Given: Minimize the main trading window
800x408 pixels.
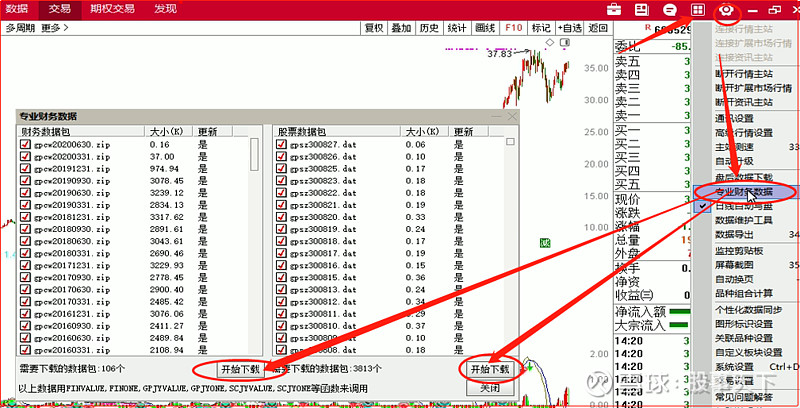Looking at the screenshot, I should [753, 10].
